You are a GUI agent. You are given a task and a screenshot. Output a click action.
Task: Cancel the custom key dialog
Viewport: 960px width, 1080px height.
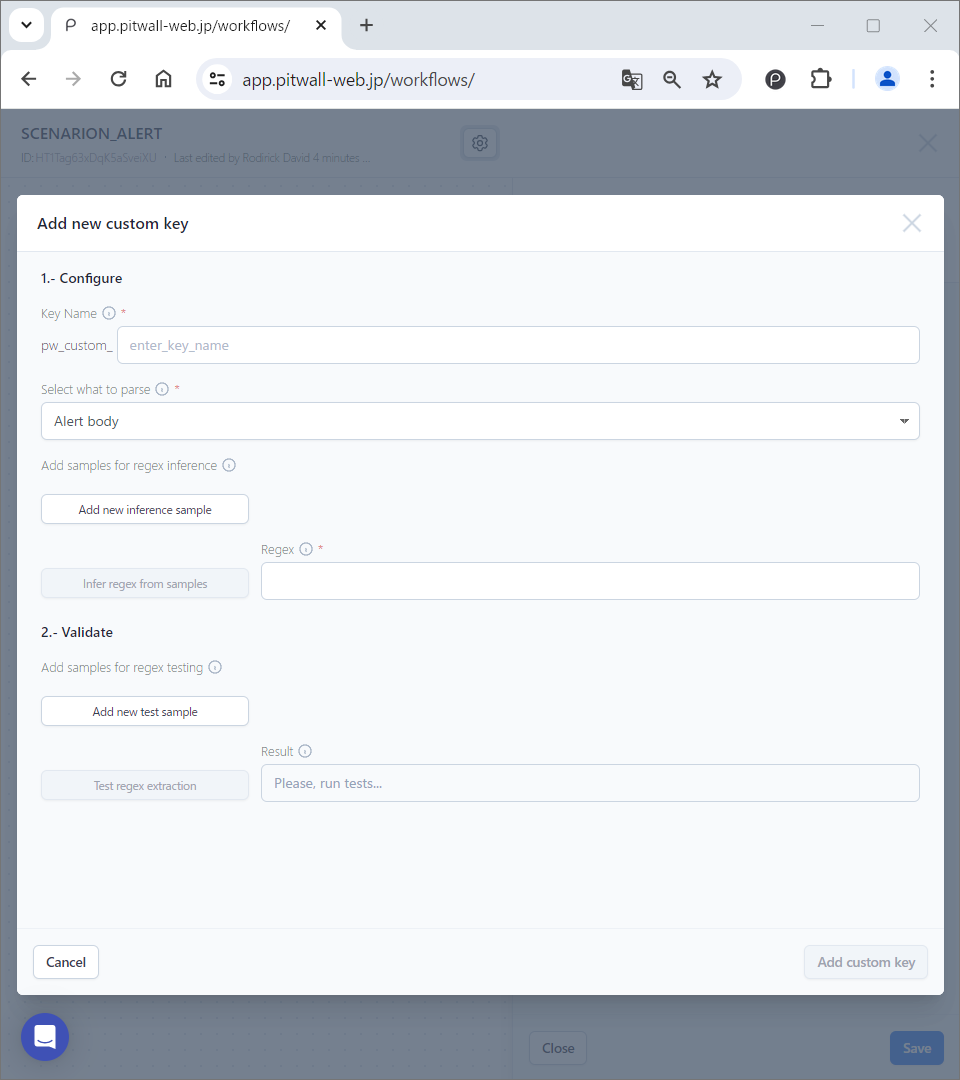click(x=65, y=962)
